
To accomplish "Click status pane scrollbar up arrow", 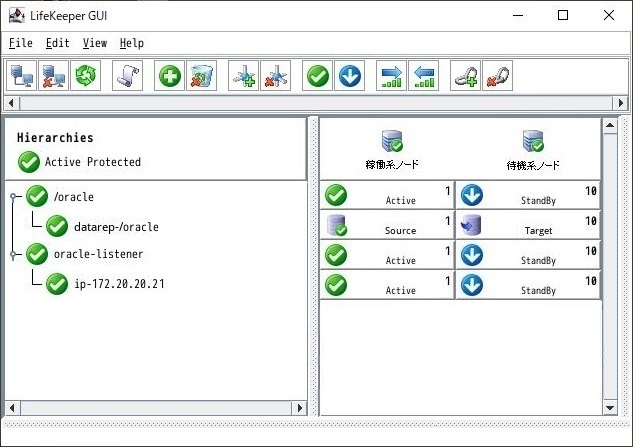I will click(610, 125).
